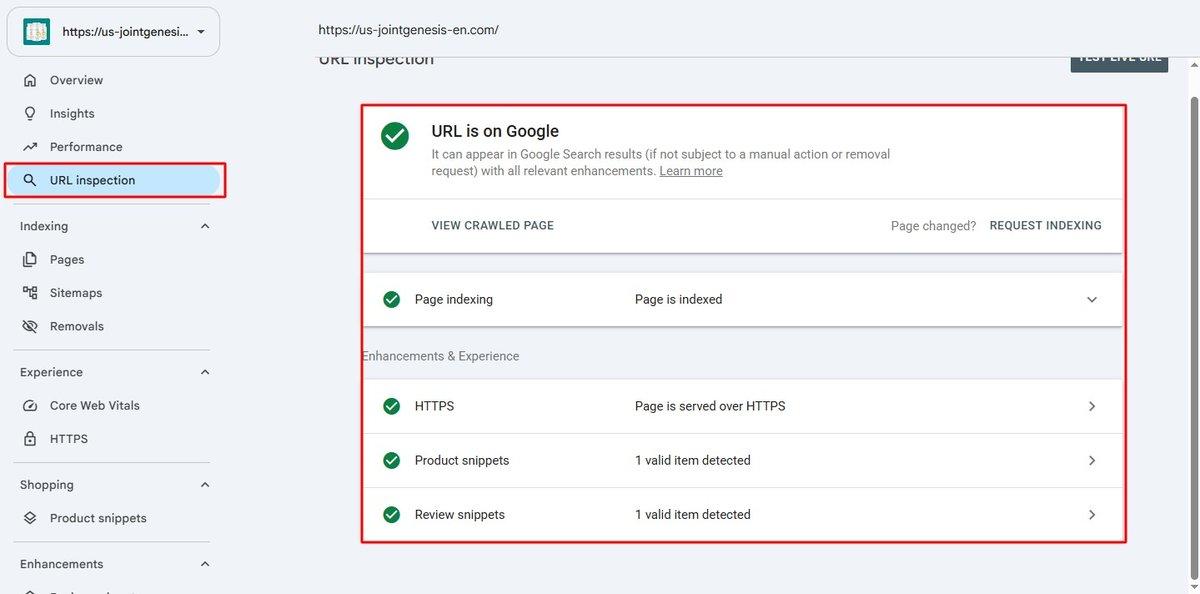
Task: Collapse the Experience sidebar section
Action: pos(205,372)
